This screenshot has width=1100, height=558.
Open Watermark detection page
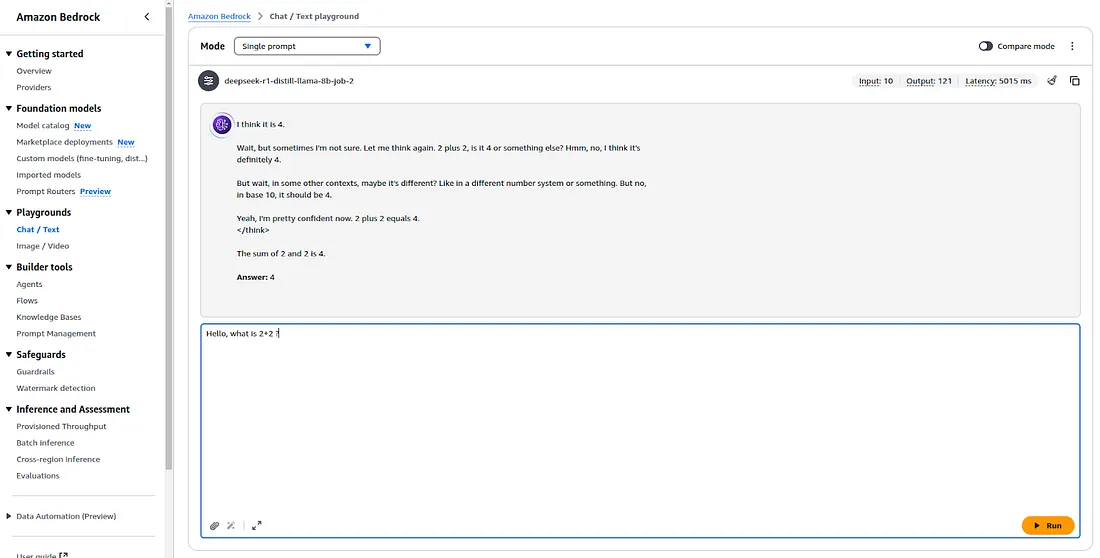pos(55,388)
